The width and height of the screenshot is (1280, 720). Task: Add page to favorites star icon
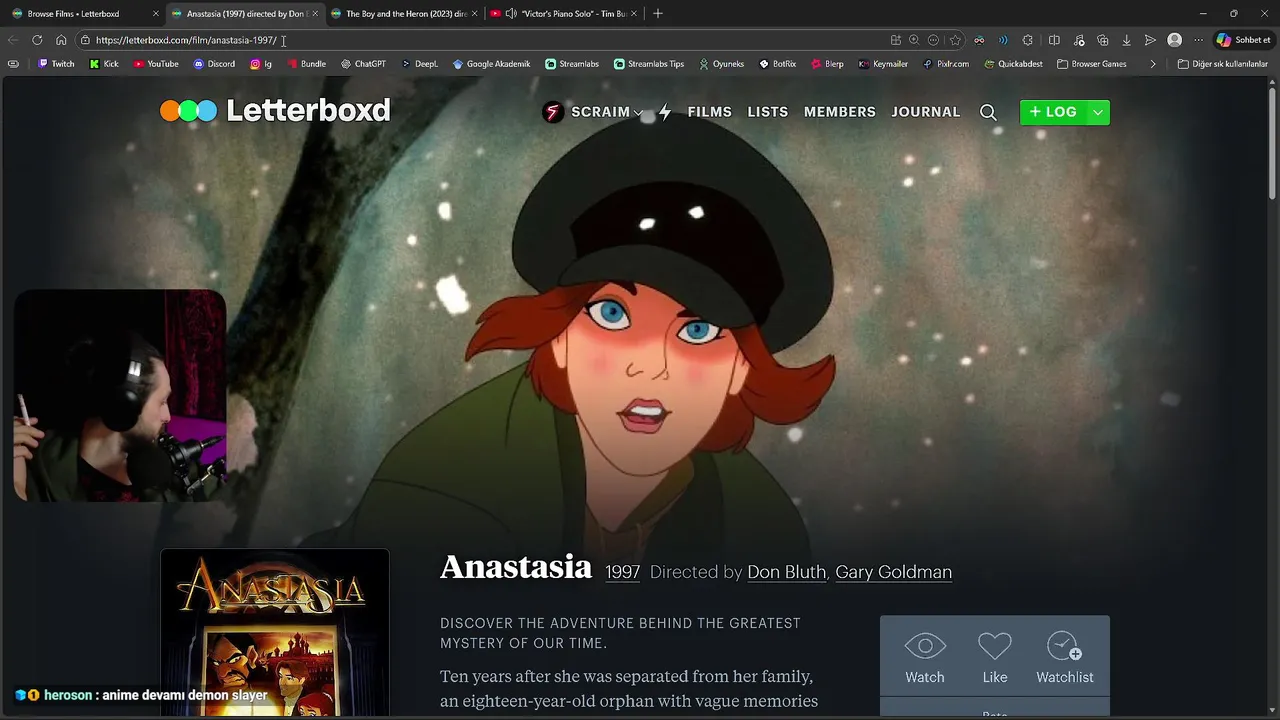pos(955,40)
